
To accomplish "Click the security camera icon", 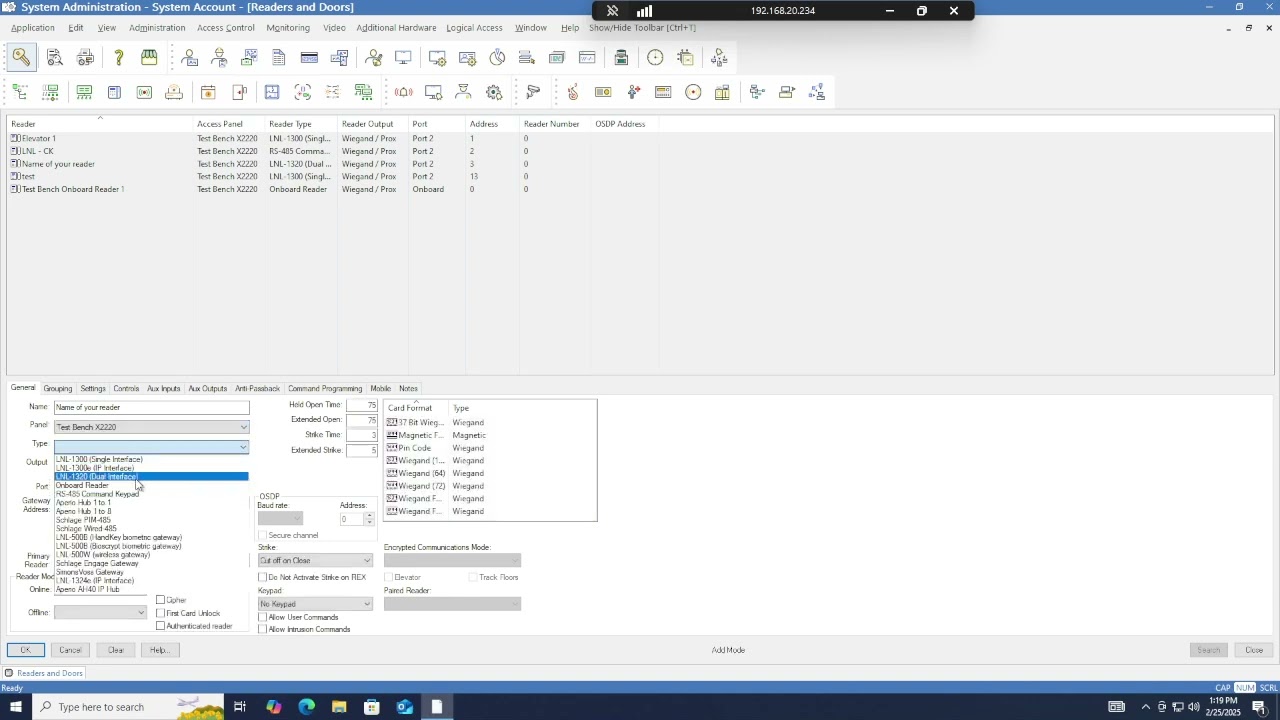I will 533,92.
